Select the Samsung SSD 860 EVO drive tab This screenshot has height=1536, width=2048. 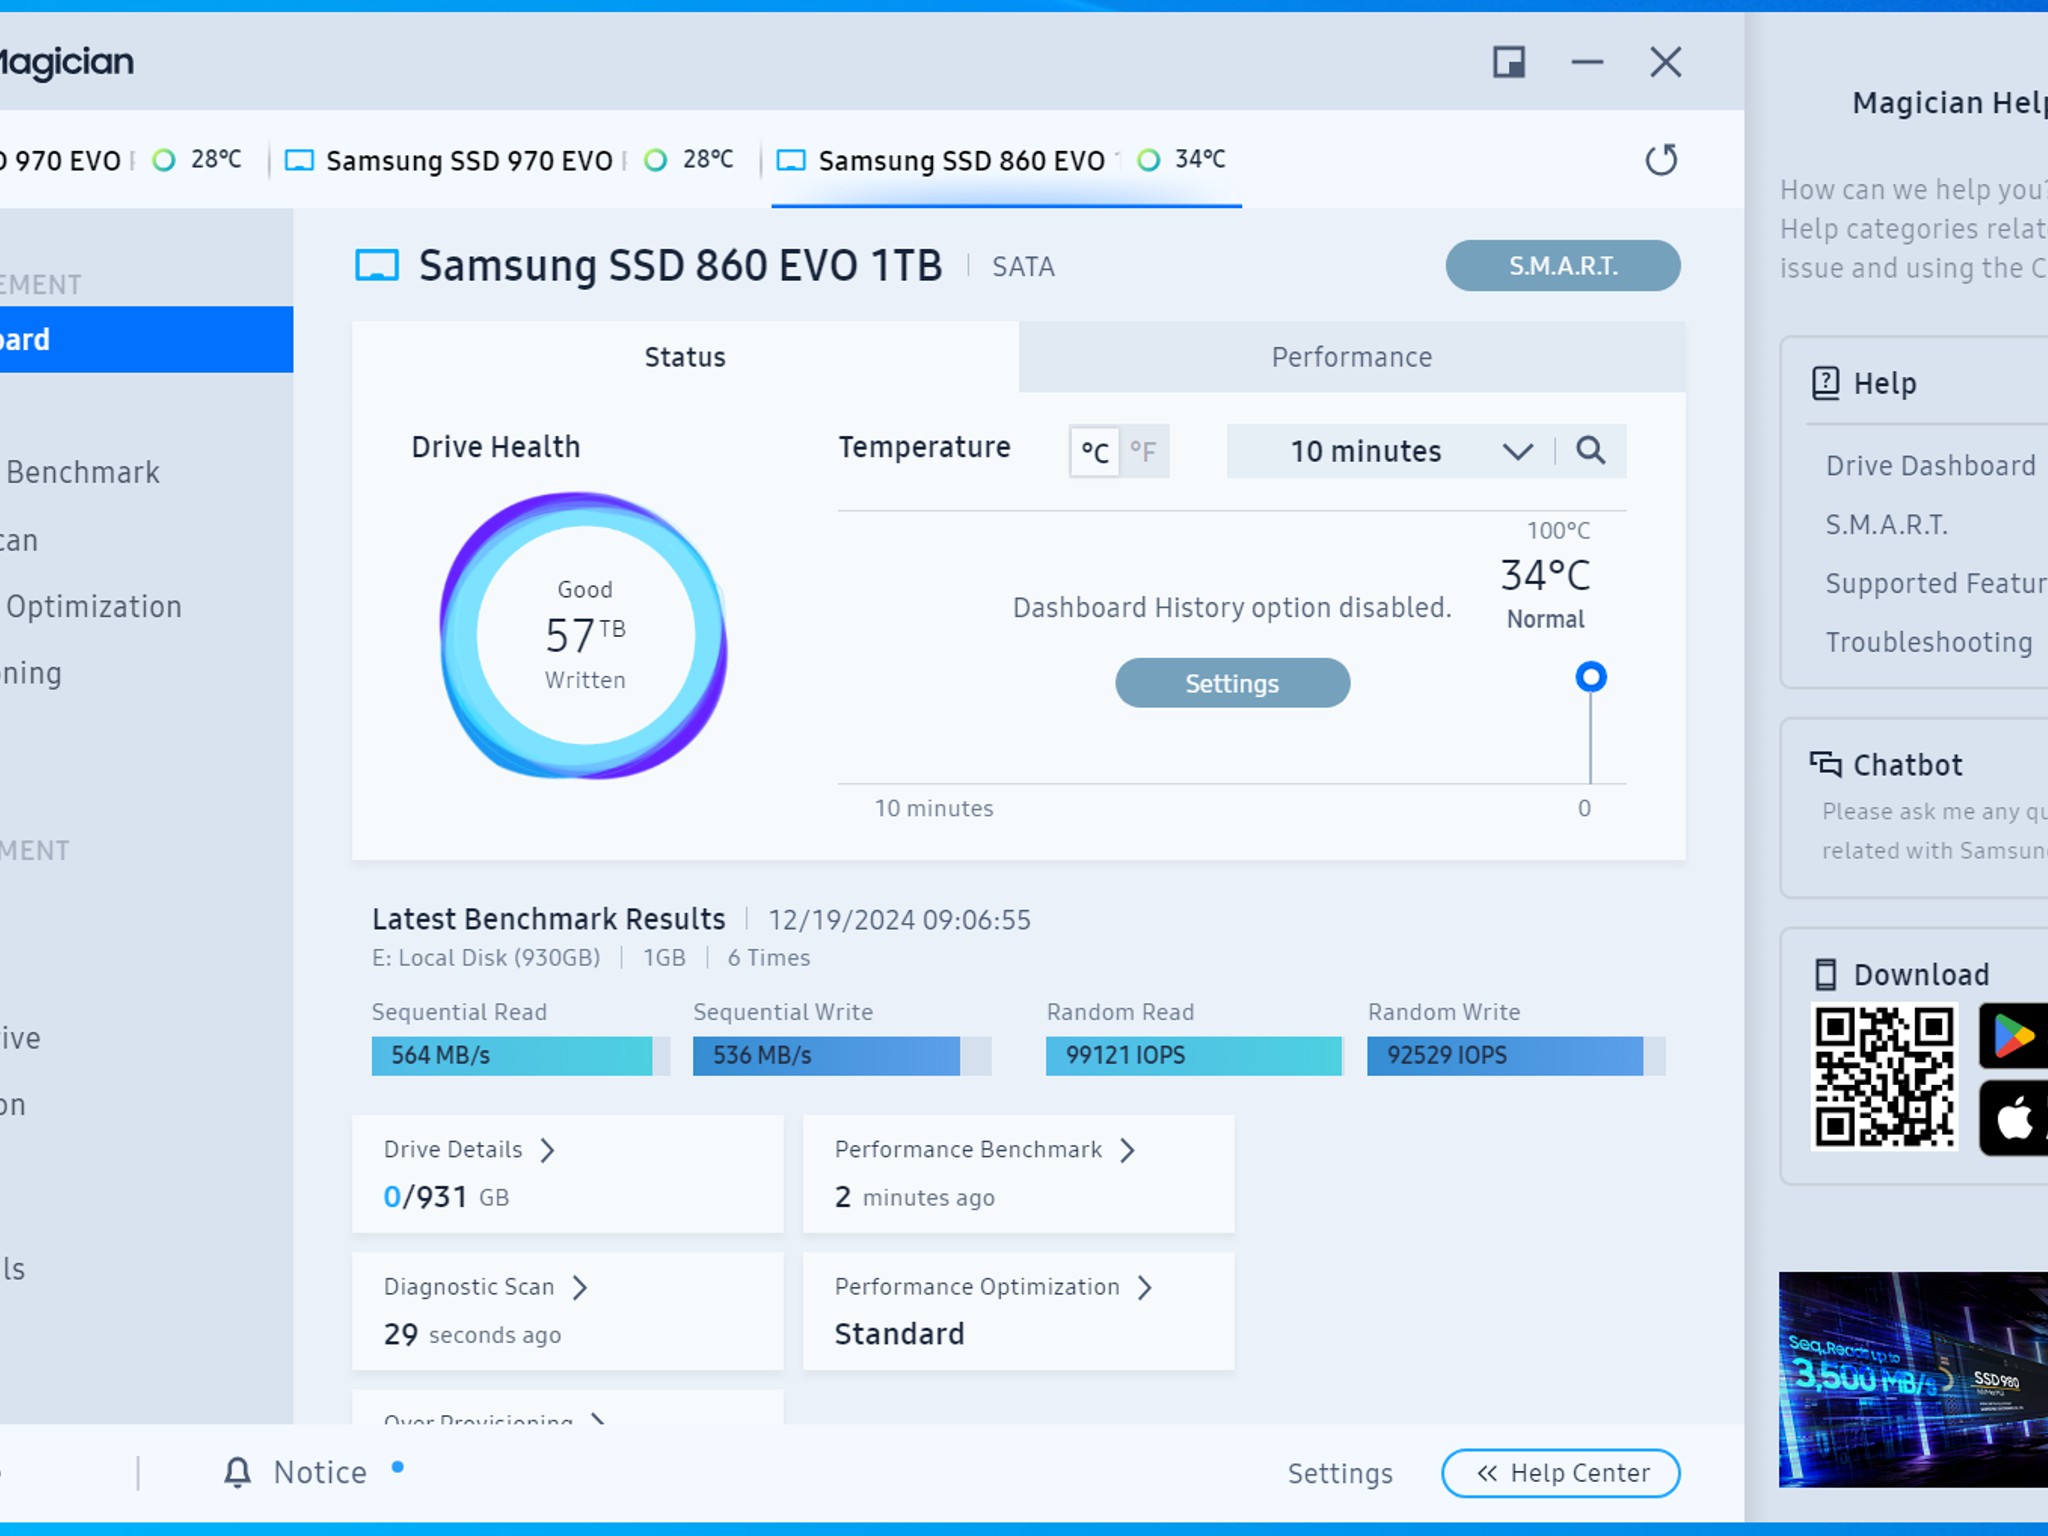(1006, 160)
